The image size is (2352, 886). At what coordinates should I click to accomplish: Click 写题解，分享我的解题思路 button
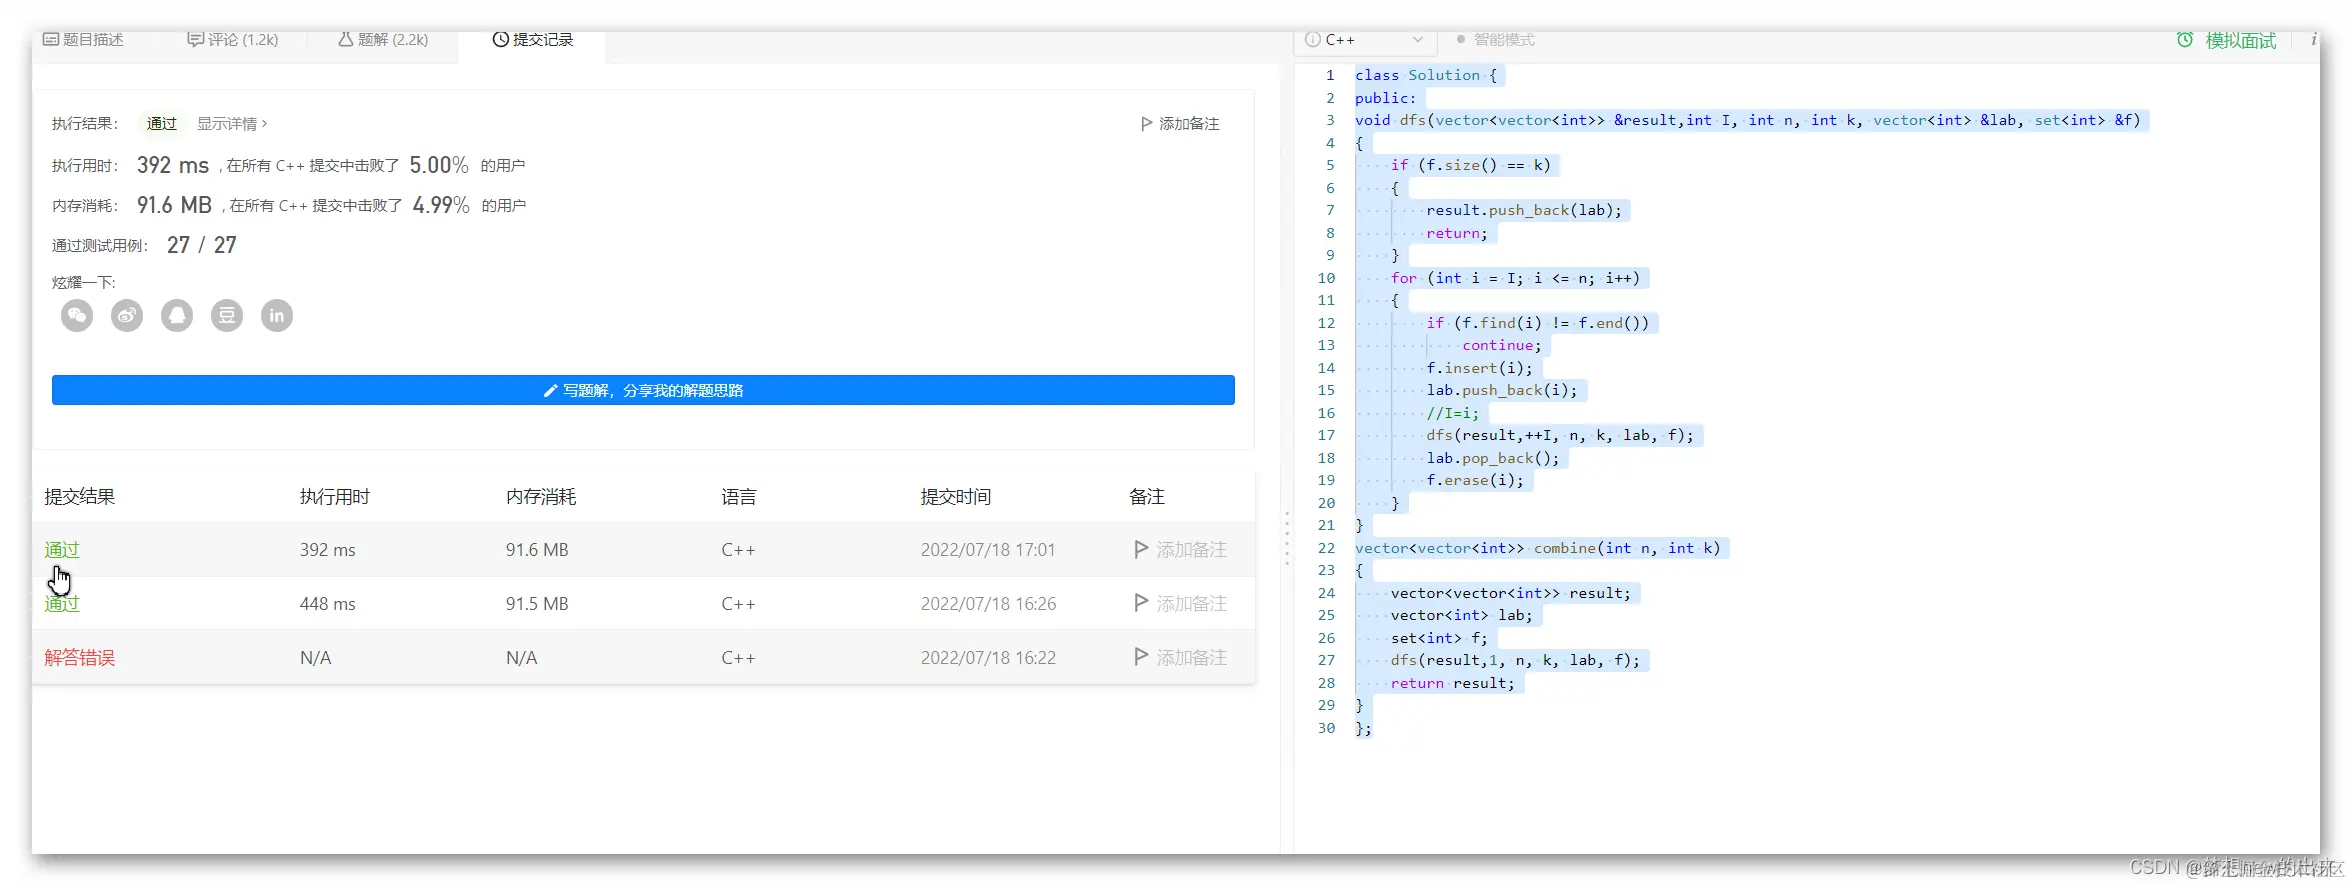[643, 390]
